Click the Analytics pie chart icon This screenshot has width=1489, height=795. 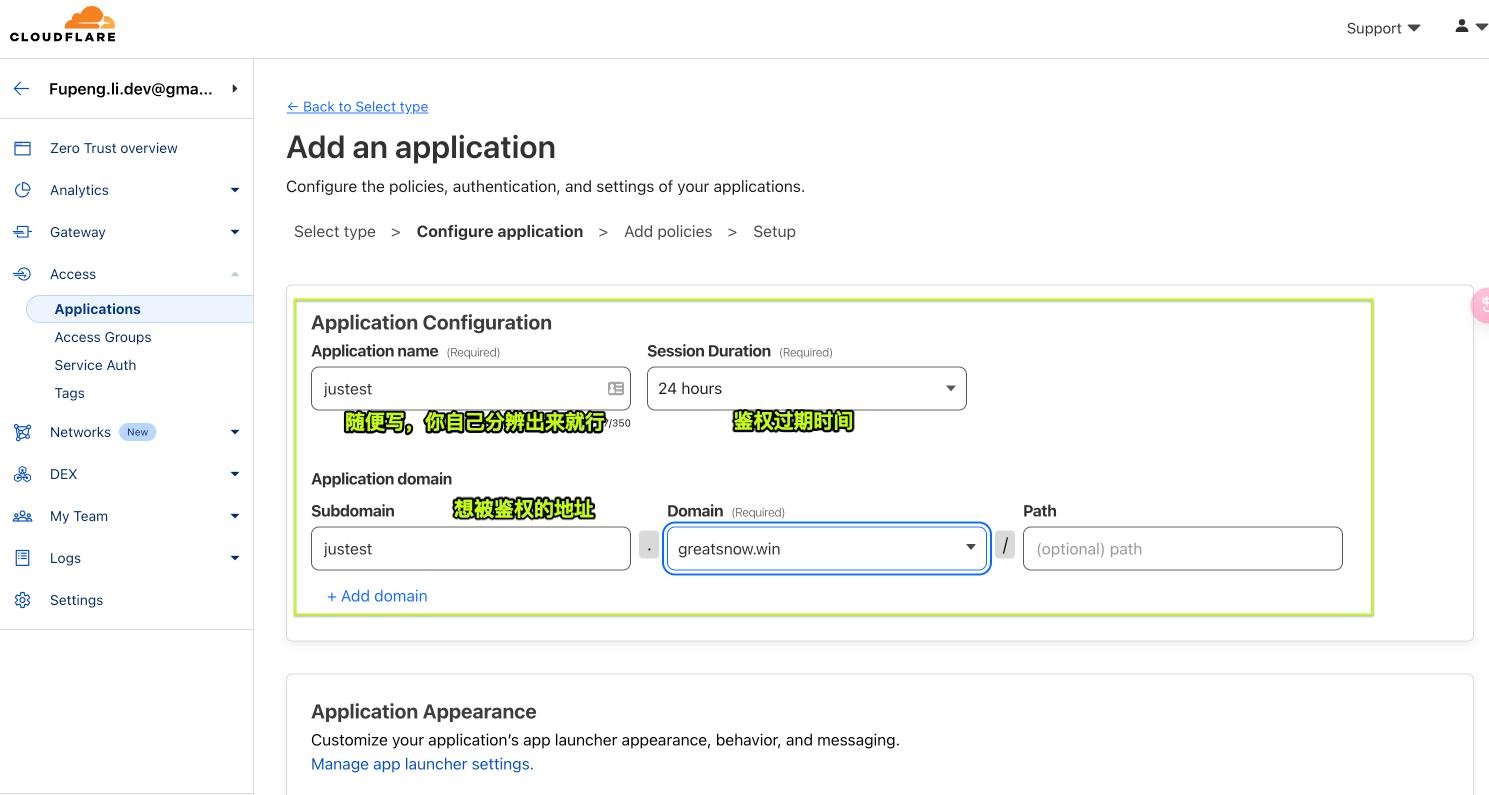[x=22, y=190]
